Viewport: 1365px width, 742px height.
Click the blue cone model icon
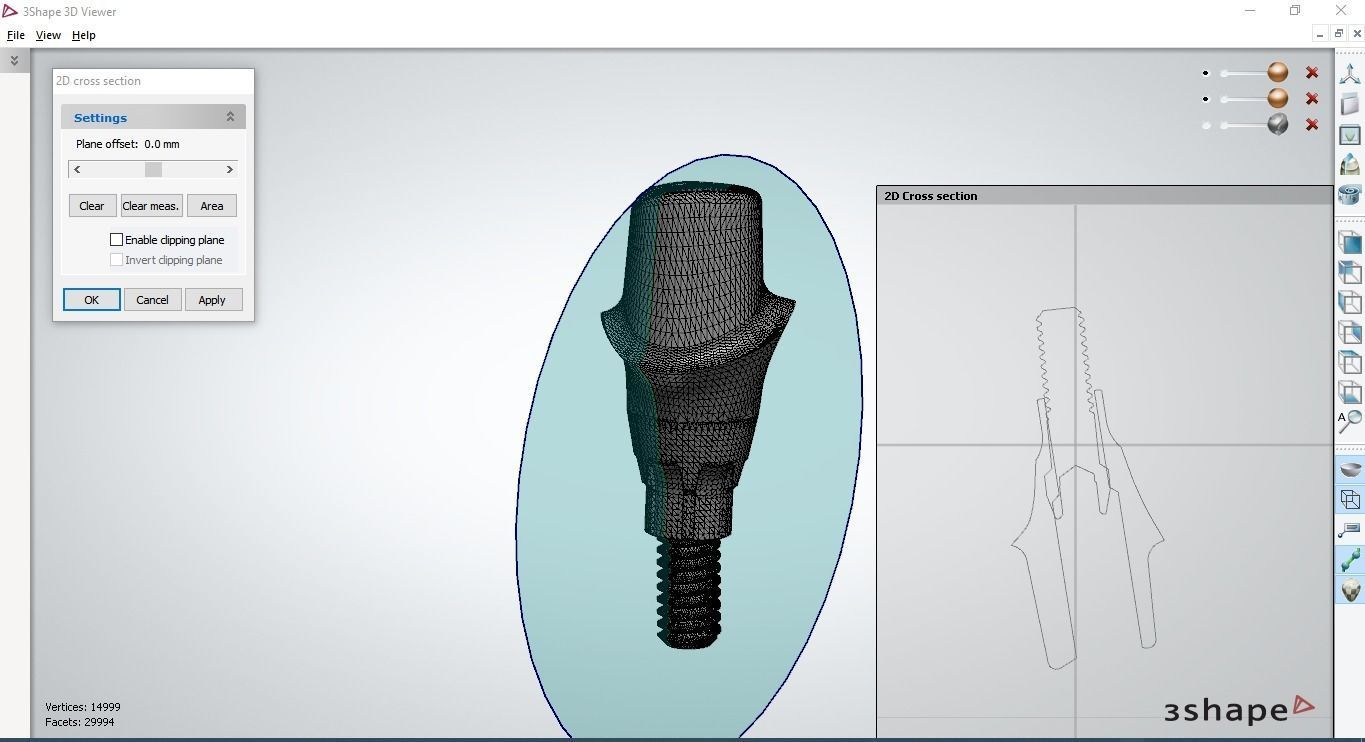click(x=1350, y=164)
